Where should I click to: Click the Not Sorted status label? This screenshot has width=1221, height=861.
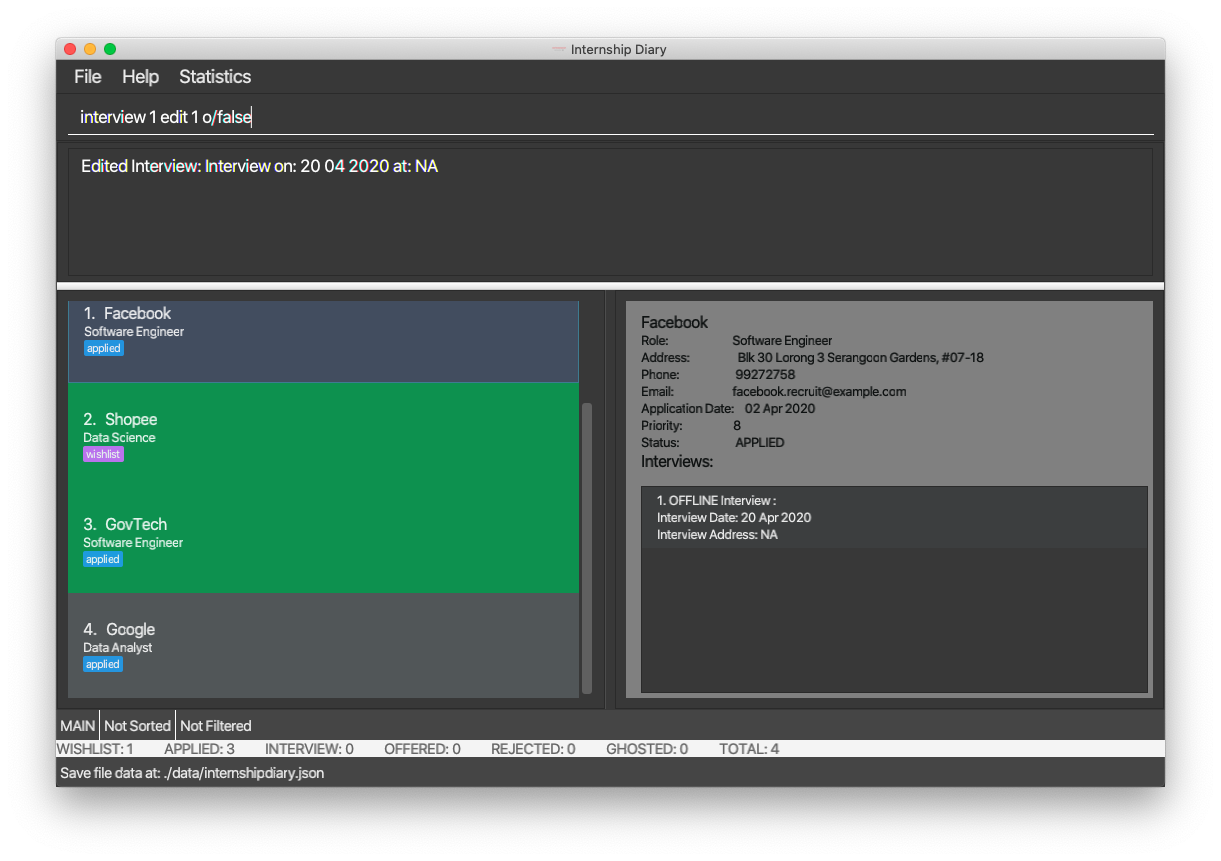pos(138,726)
